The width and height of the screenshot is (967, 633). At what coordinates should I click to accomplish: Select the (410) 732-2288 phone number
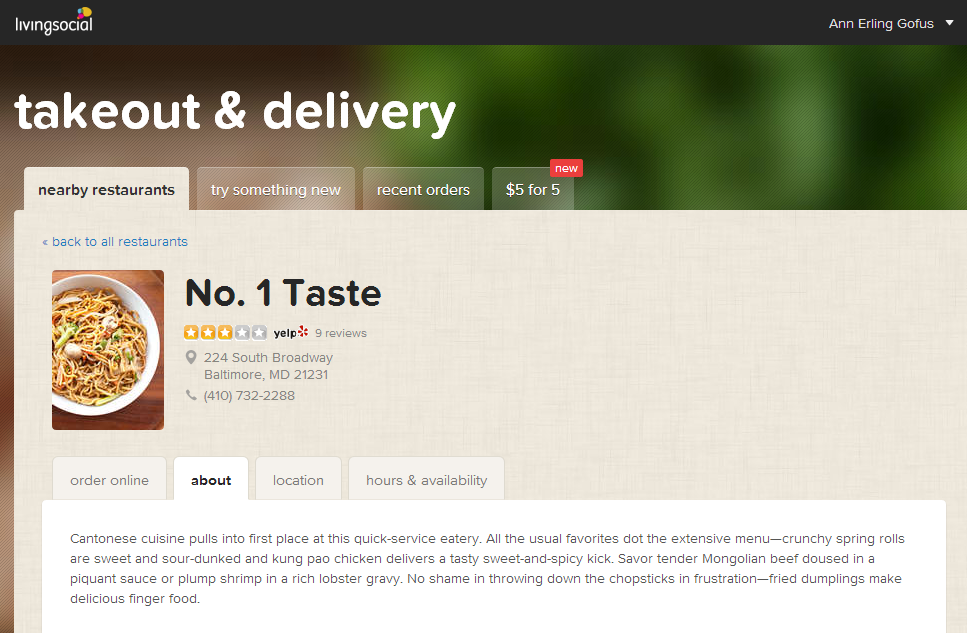point(249,395)
